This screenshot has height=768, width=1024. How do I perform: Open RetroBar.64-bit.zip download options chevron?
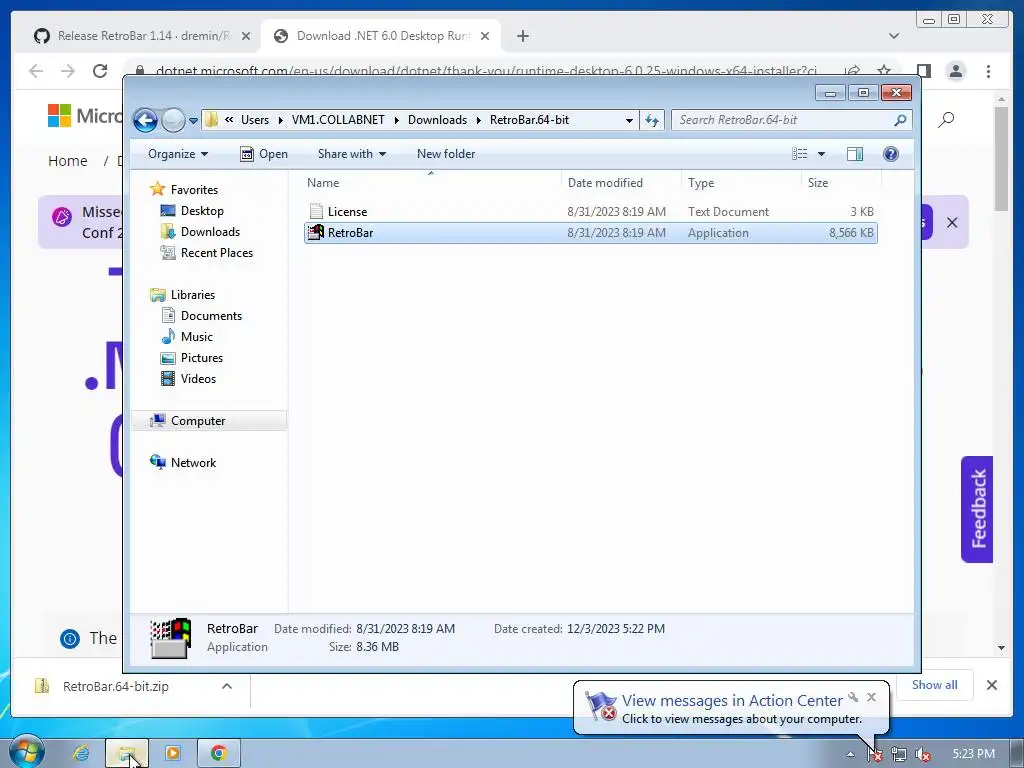point(227,686)
